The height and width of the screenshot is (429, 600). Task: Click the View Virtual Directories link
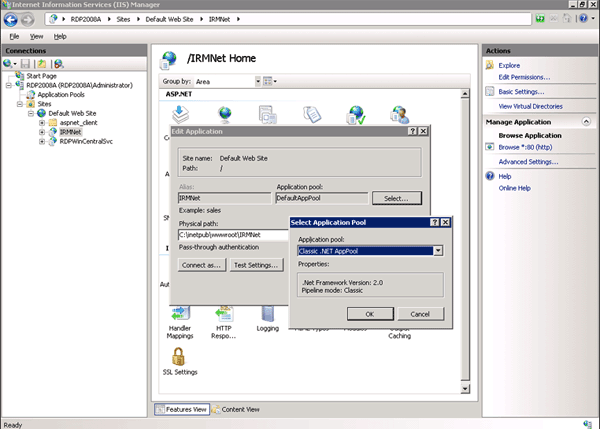(x=530, y=106)
